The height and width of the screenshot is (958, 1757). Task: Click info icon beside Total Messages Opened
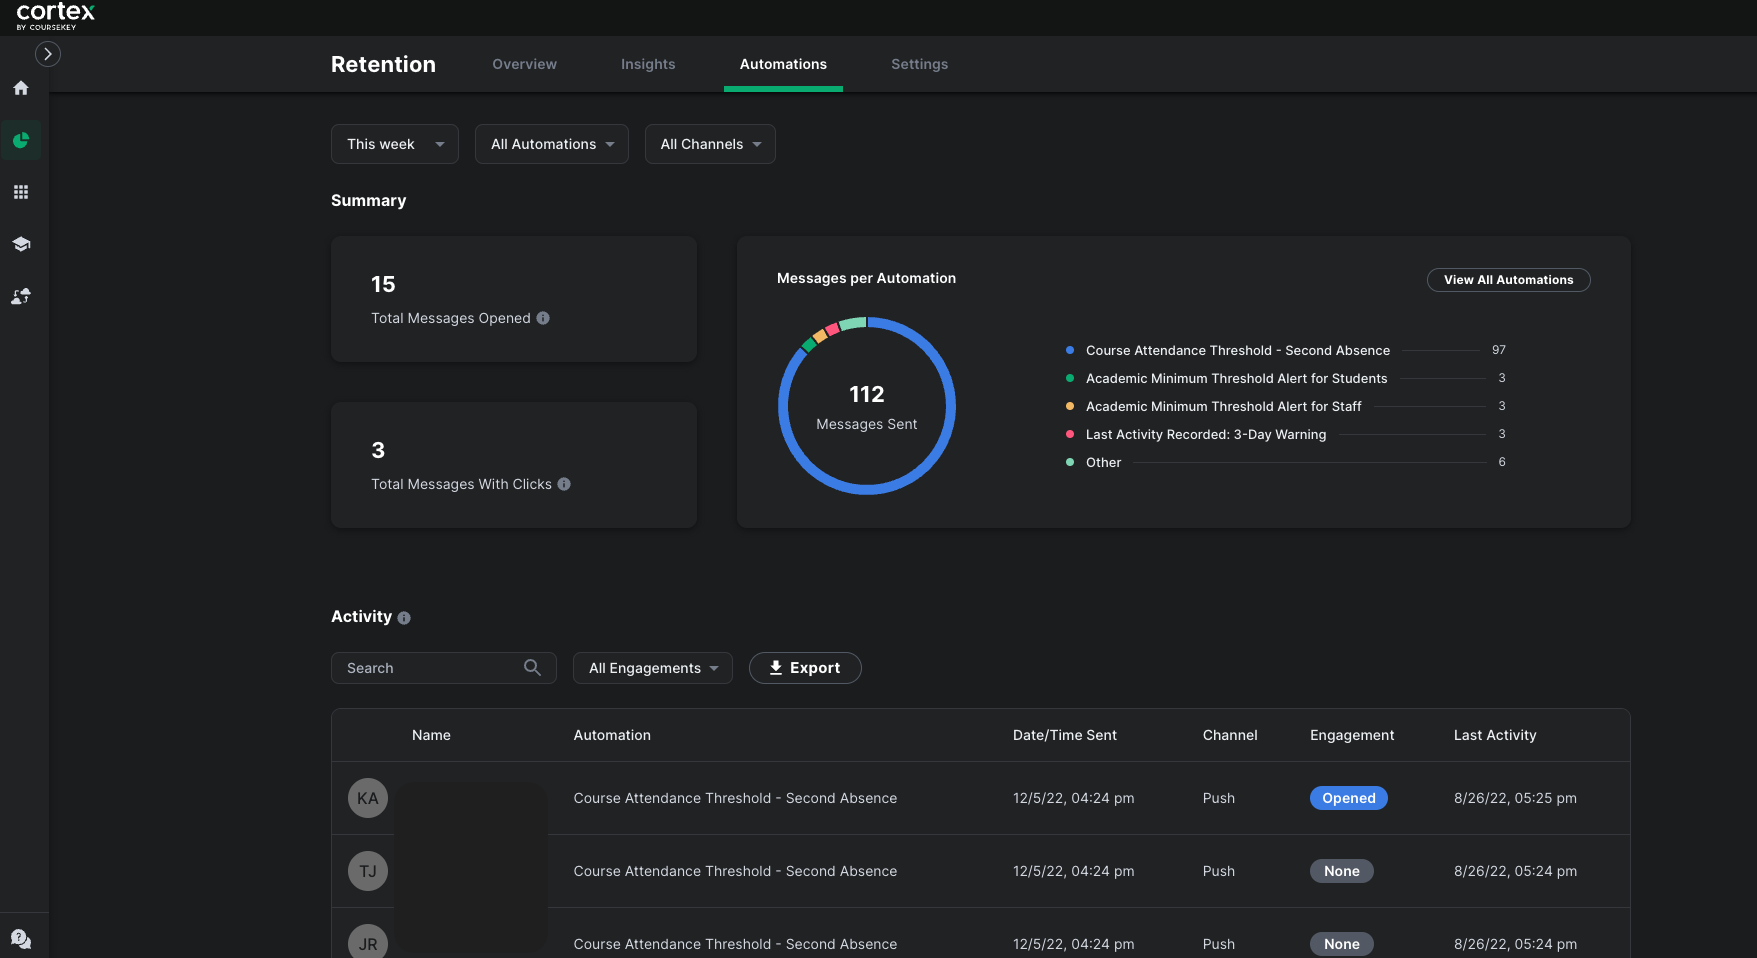pos(543,318)
